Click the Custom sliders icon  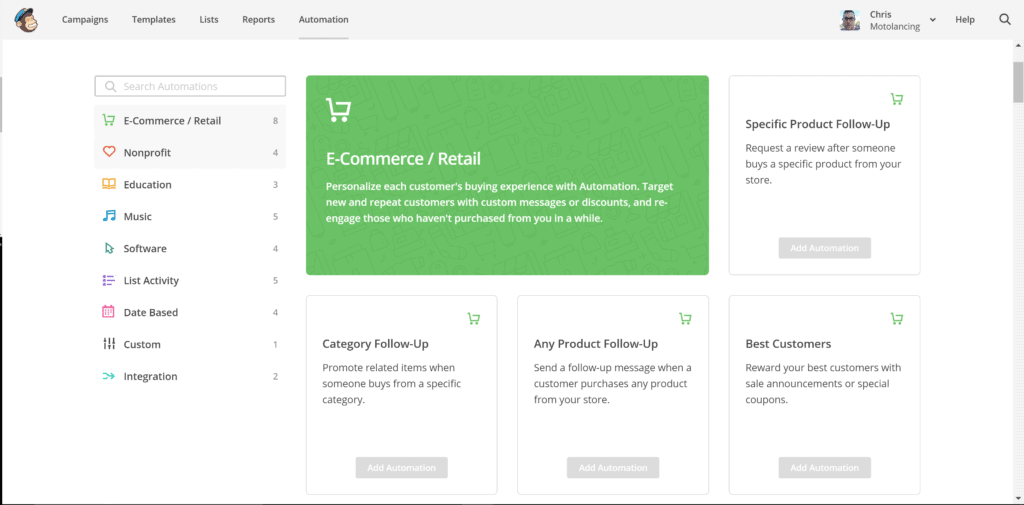coord(109,344)
